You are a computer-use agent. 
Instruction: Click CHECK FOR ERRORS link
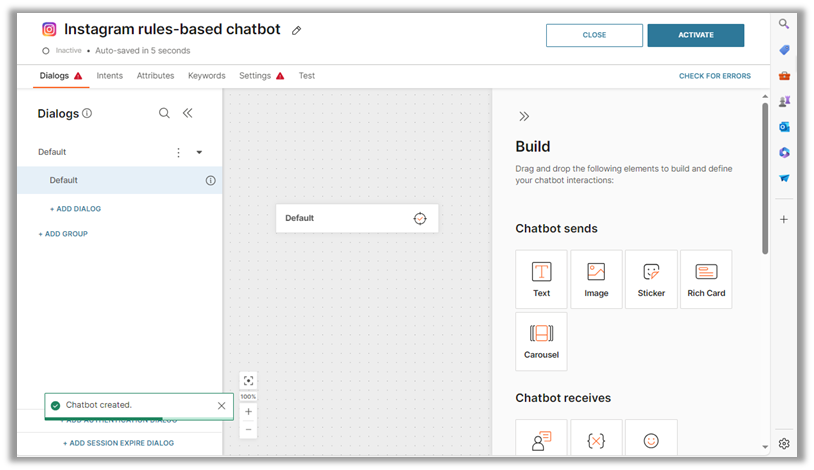pos(714,76)
